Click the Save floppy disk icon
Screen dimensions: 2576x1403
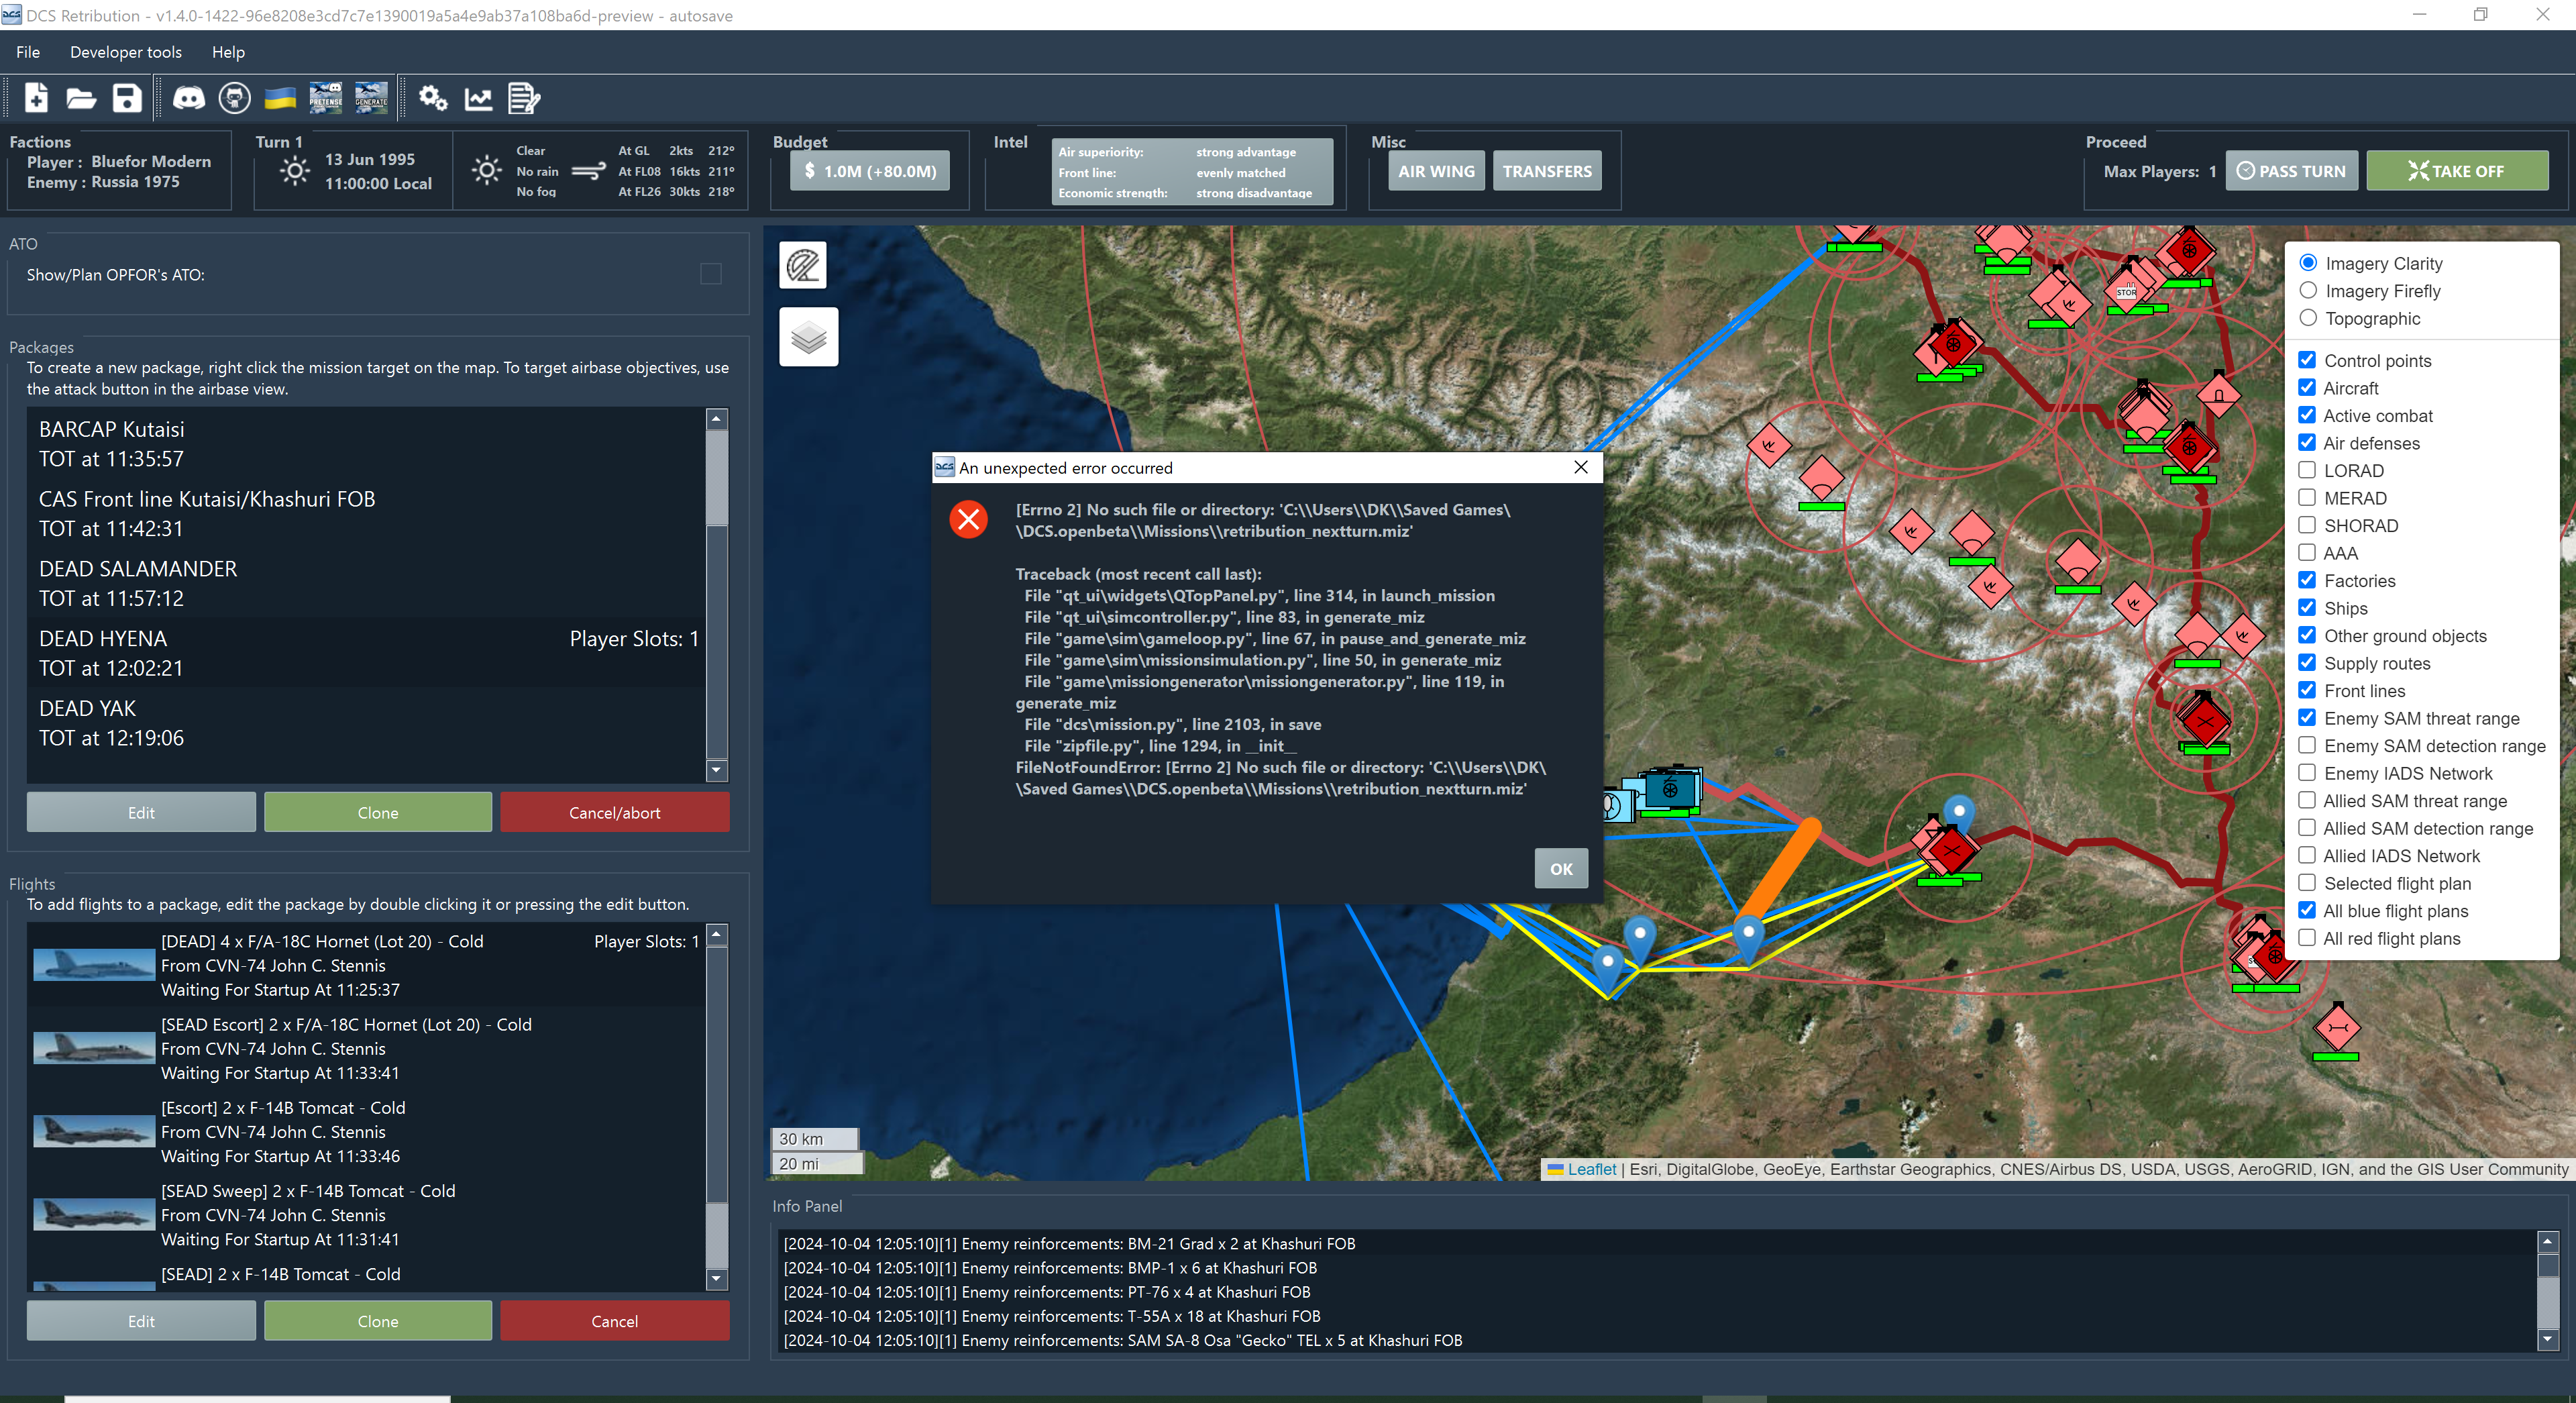(127, 98)
